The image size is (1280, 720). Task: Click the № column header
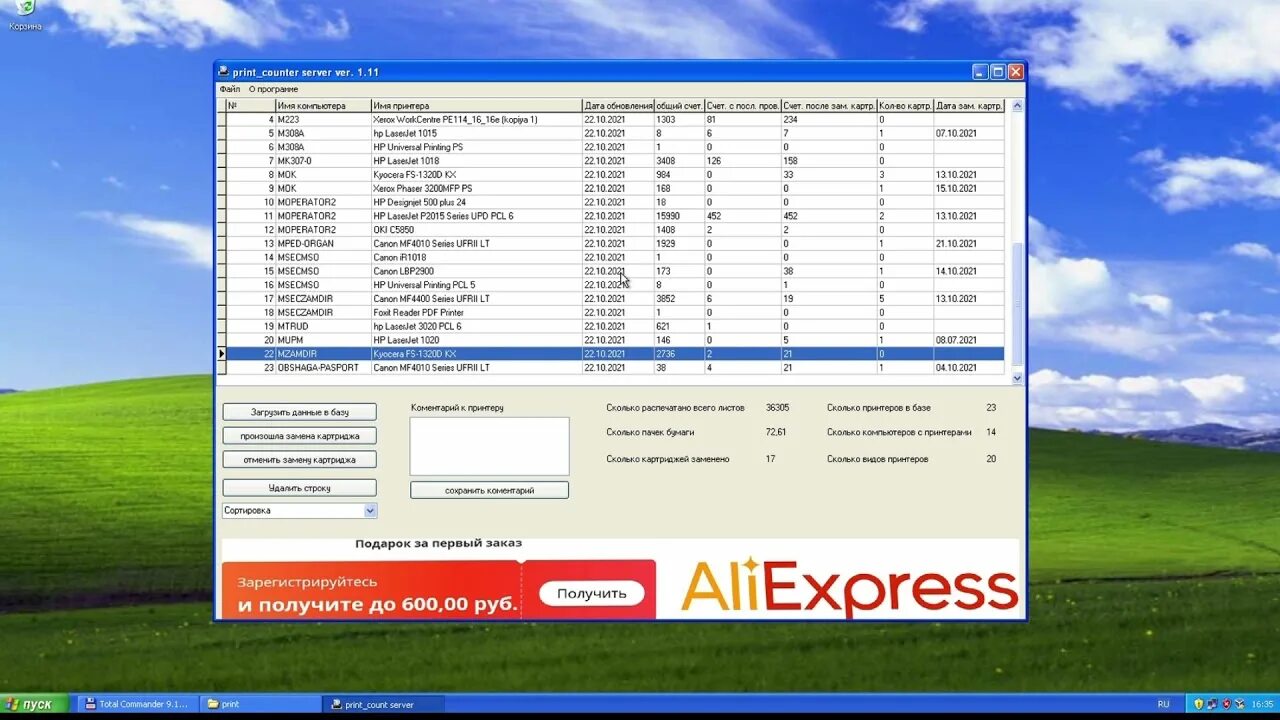(x=250, y=106)
